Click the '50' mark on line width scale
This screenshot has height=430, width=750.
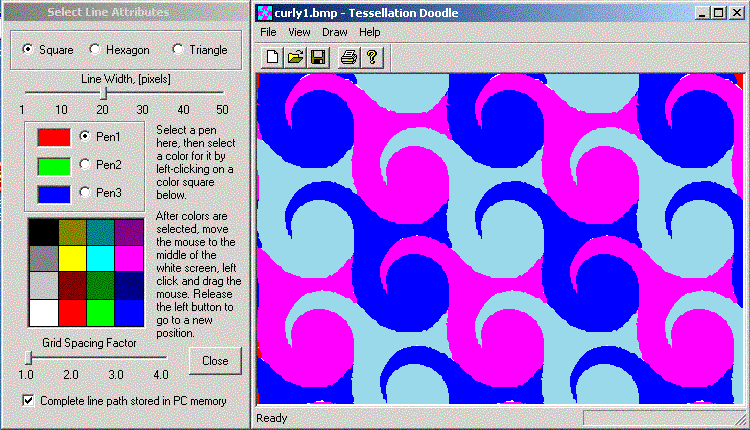tap(222, 110)
